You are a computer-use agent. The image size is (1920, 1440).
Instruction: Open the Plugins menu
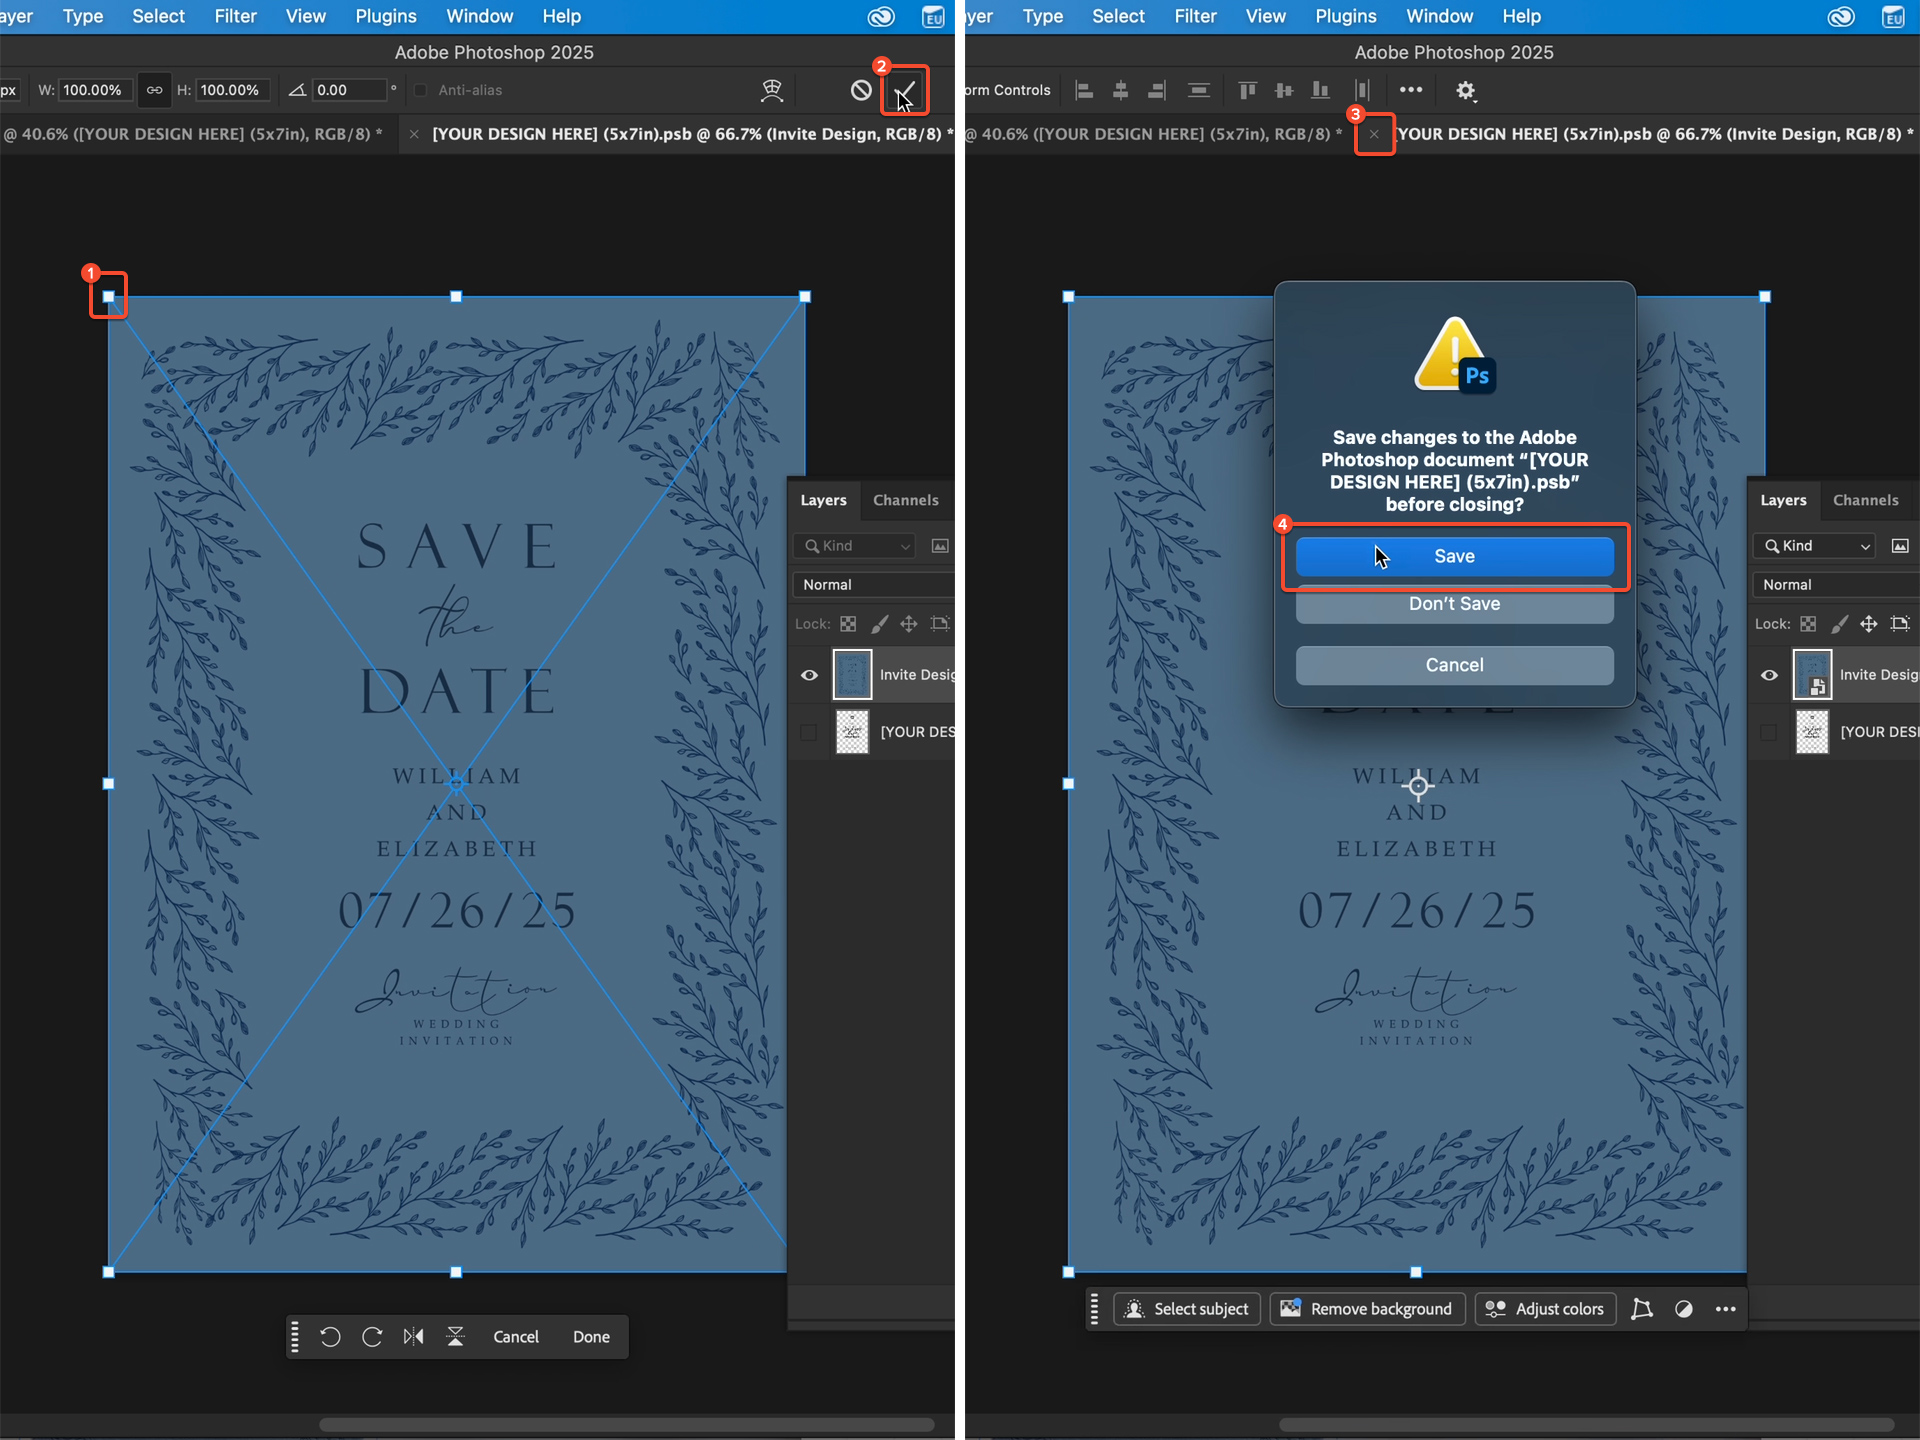pyautogui.click(x=385, y=16)
